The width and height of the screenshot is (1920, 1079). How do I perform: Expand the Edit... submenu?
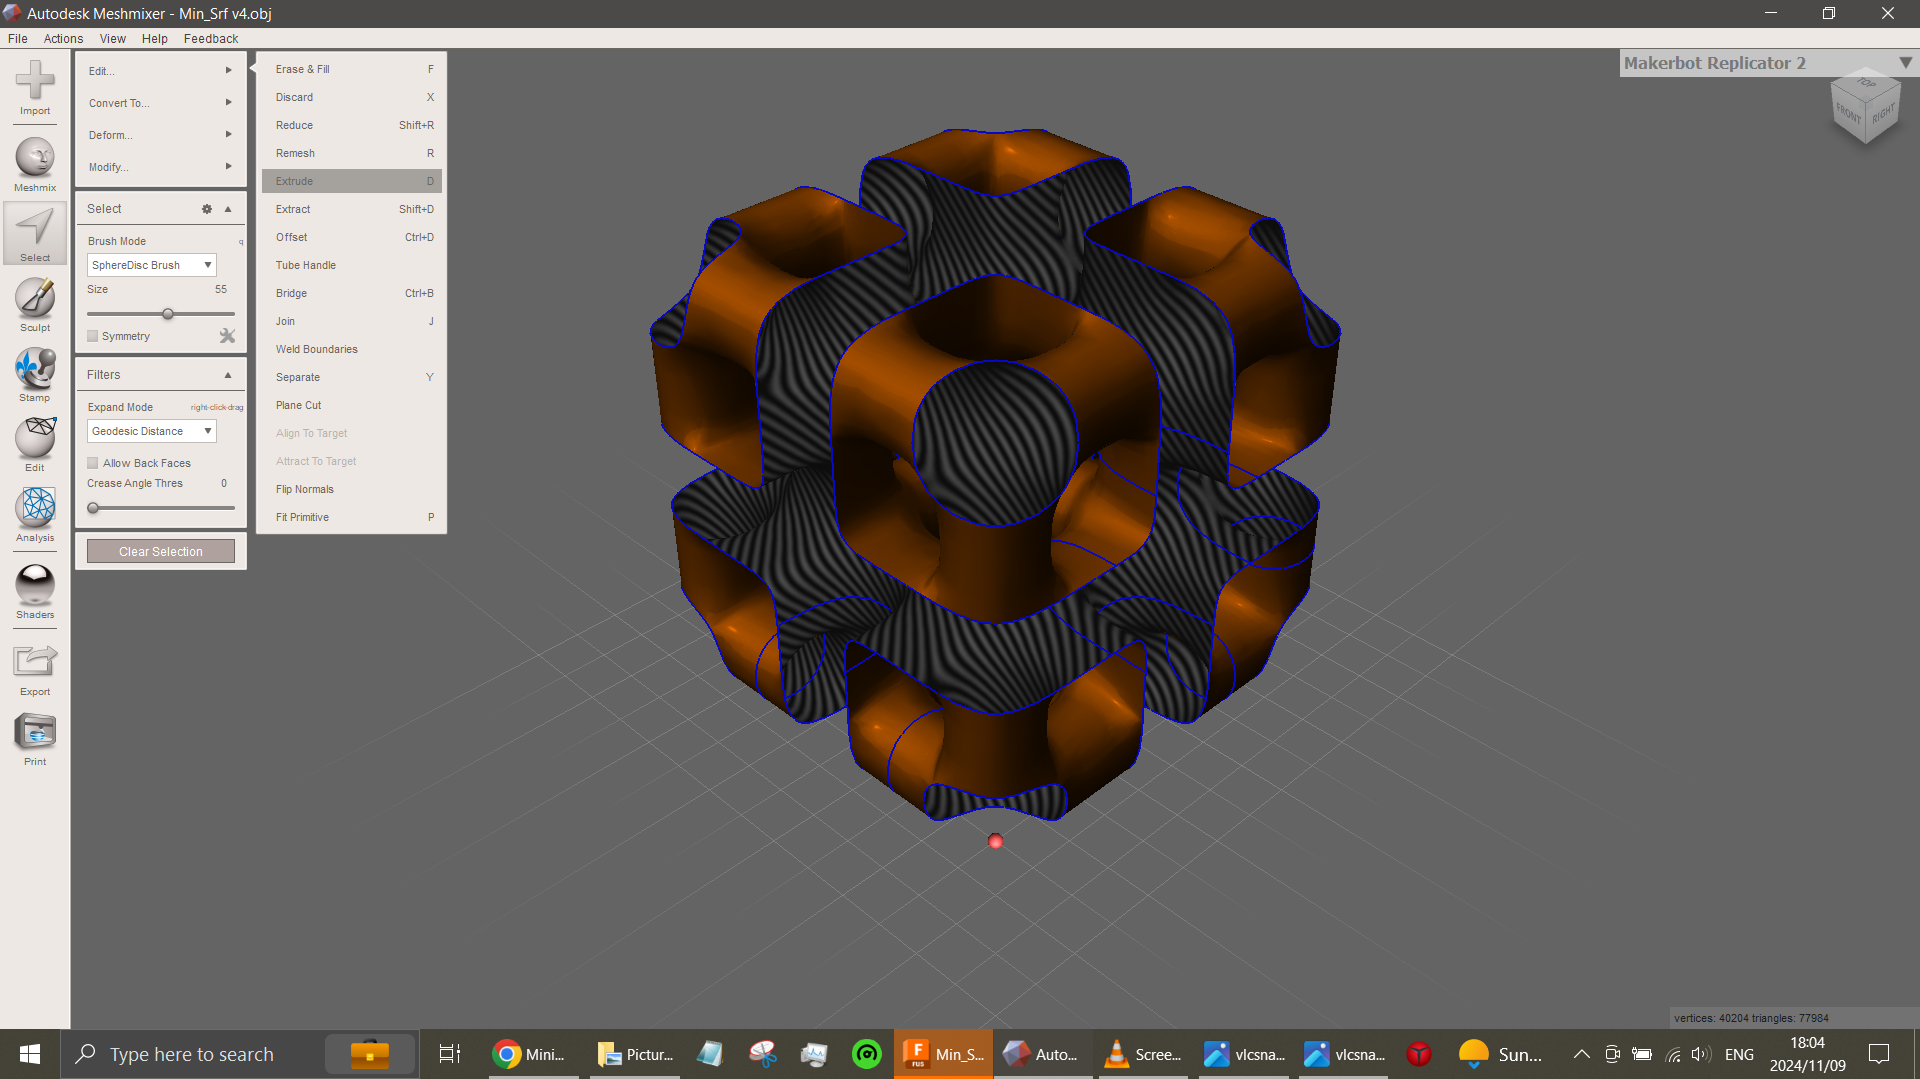pos(160,71)
